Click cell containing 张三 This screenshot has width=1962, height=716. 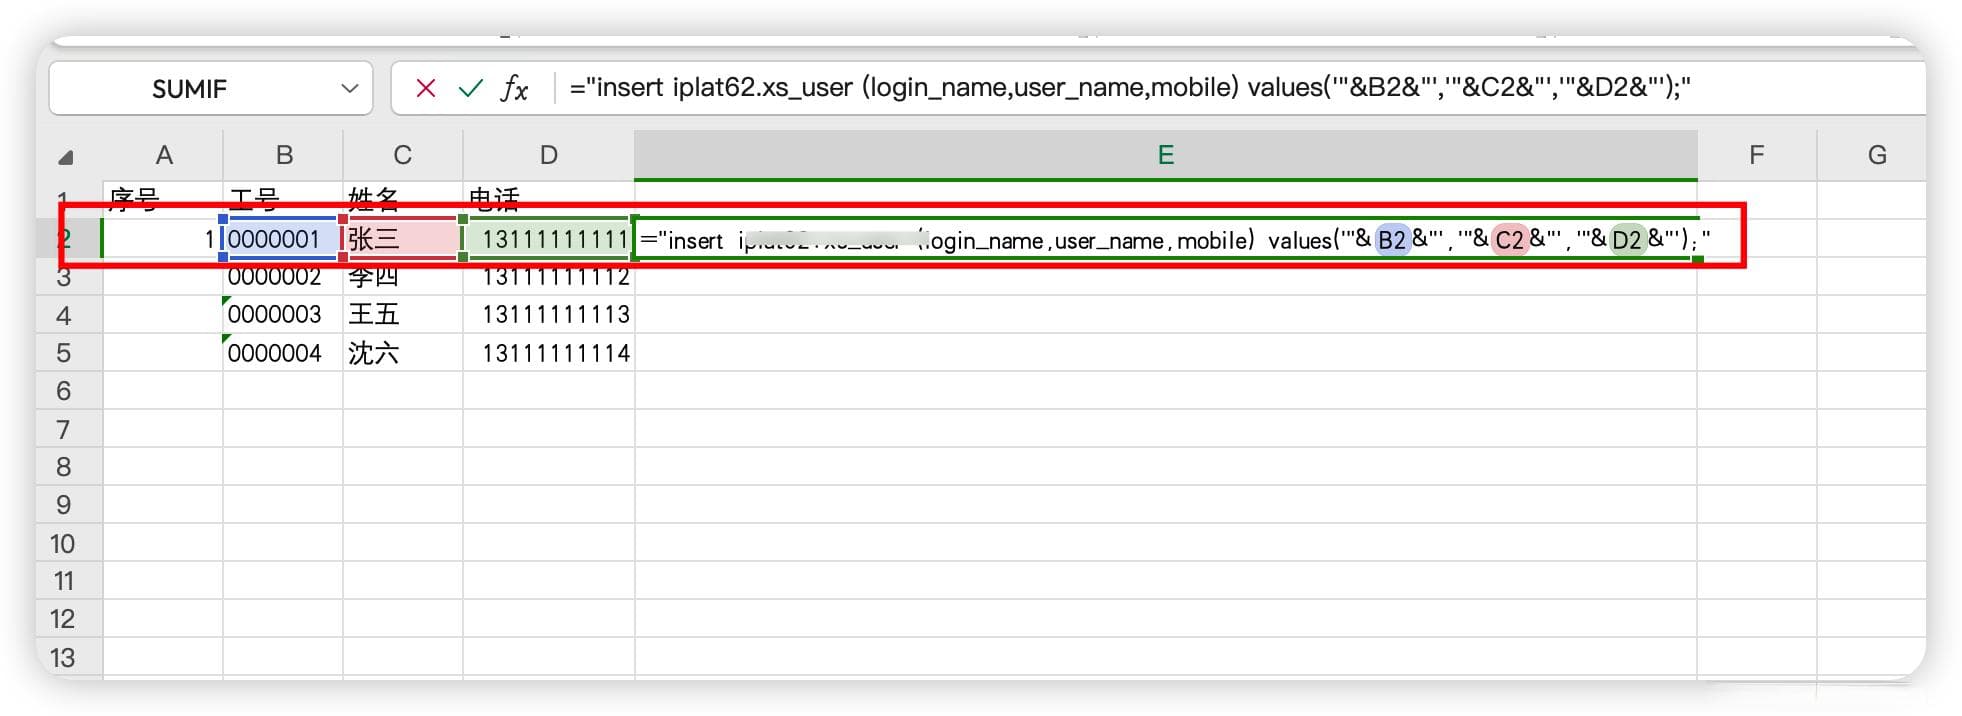coord(403,239)
